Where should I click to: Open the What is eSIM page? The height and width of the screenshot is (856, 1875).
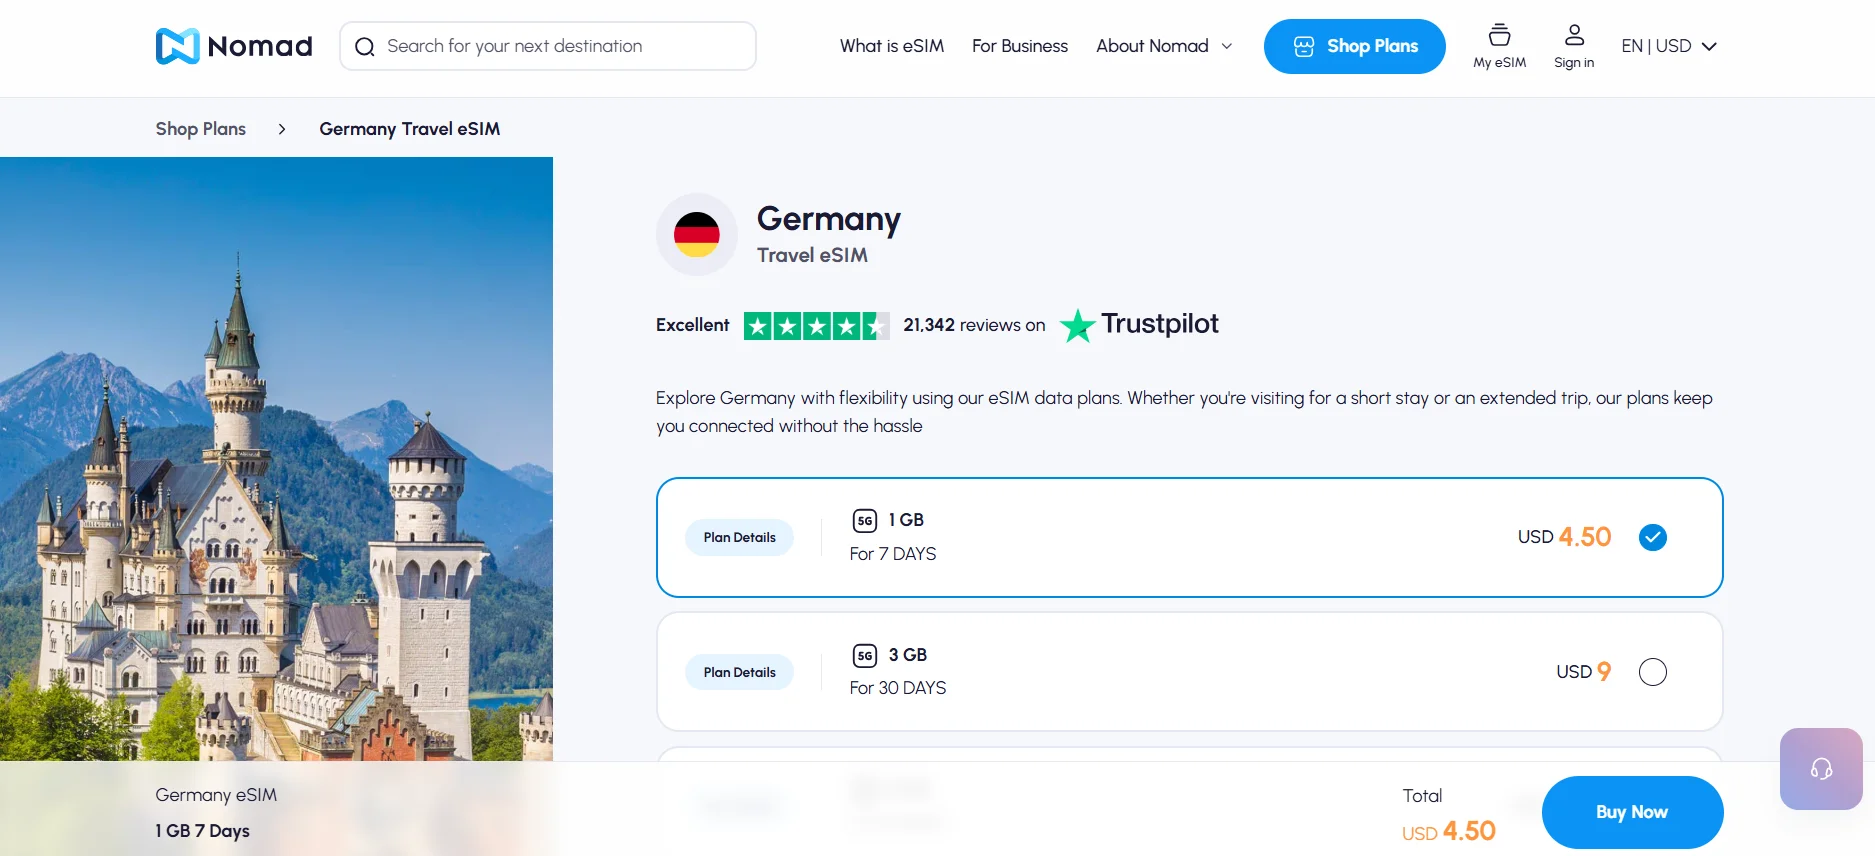[x=891, y=45]
